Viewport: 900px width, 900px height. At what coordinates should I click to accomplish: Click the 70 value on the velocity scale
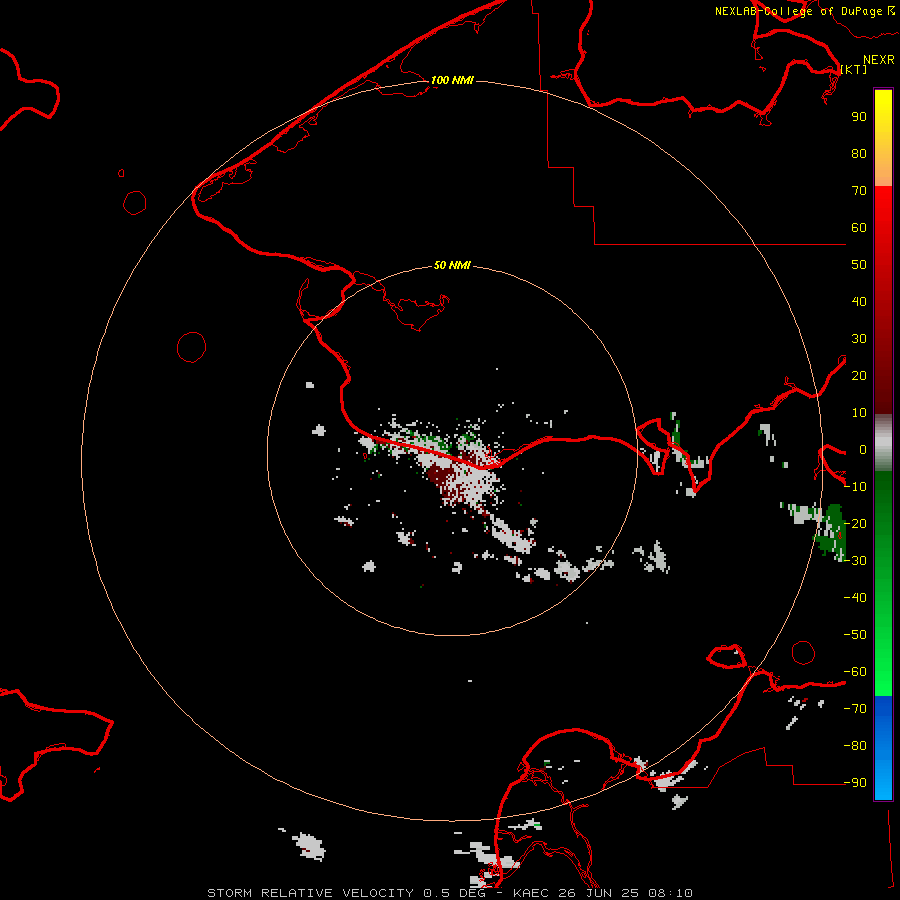tap(859, 191)
